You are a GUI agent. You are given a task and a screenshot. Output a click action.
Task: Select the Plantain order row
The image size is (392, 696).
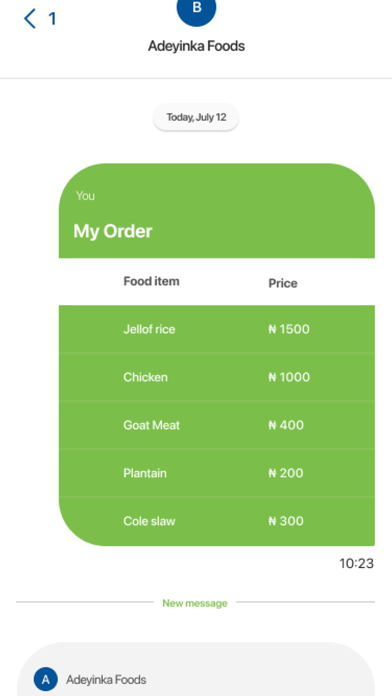pos(217,473)
